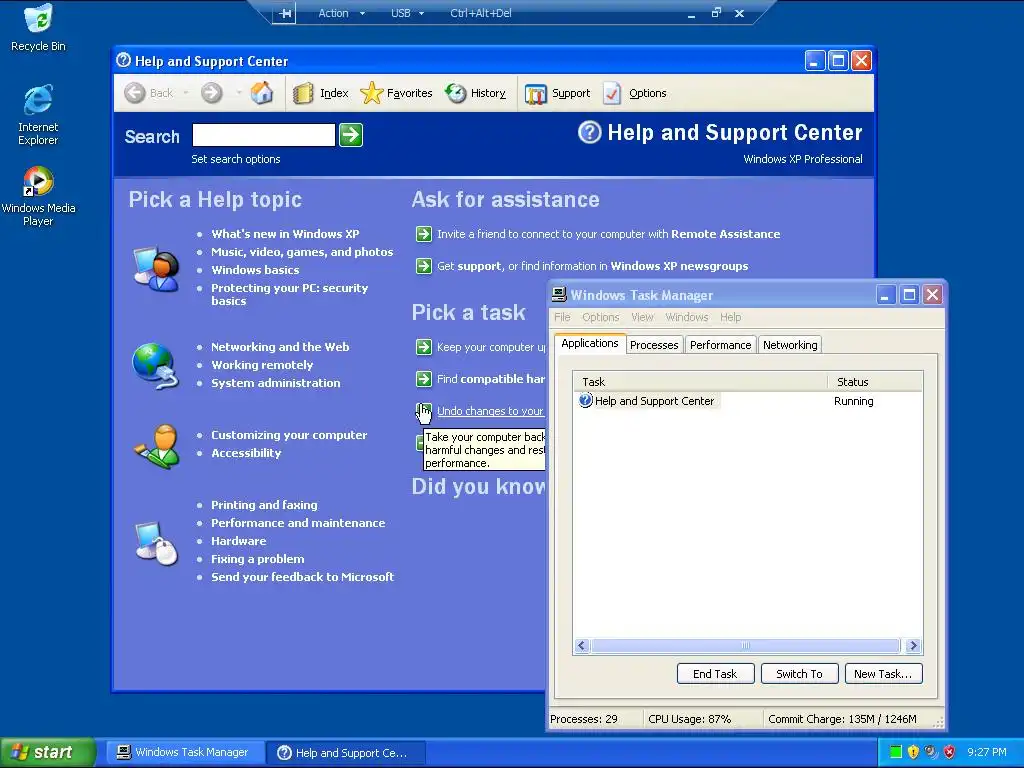Select Windows Task Manager taskbar button

185,752
